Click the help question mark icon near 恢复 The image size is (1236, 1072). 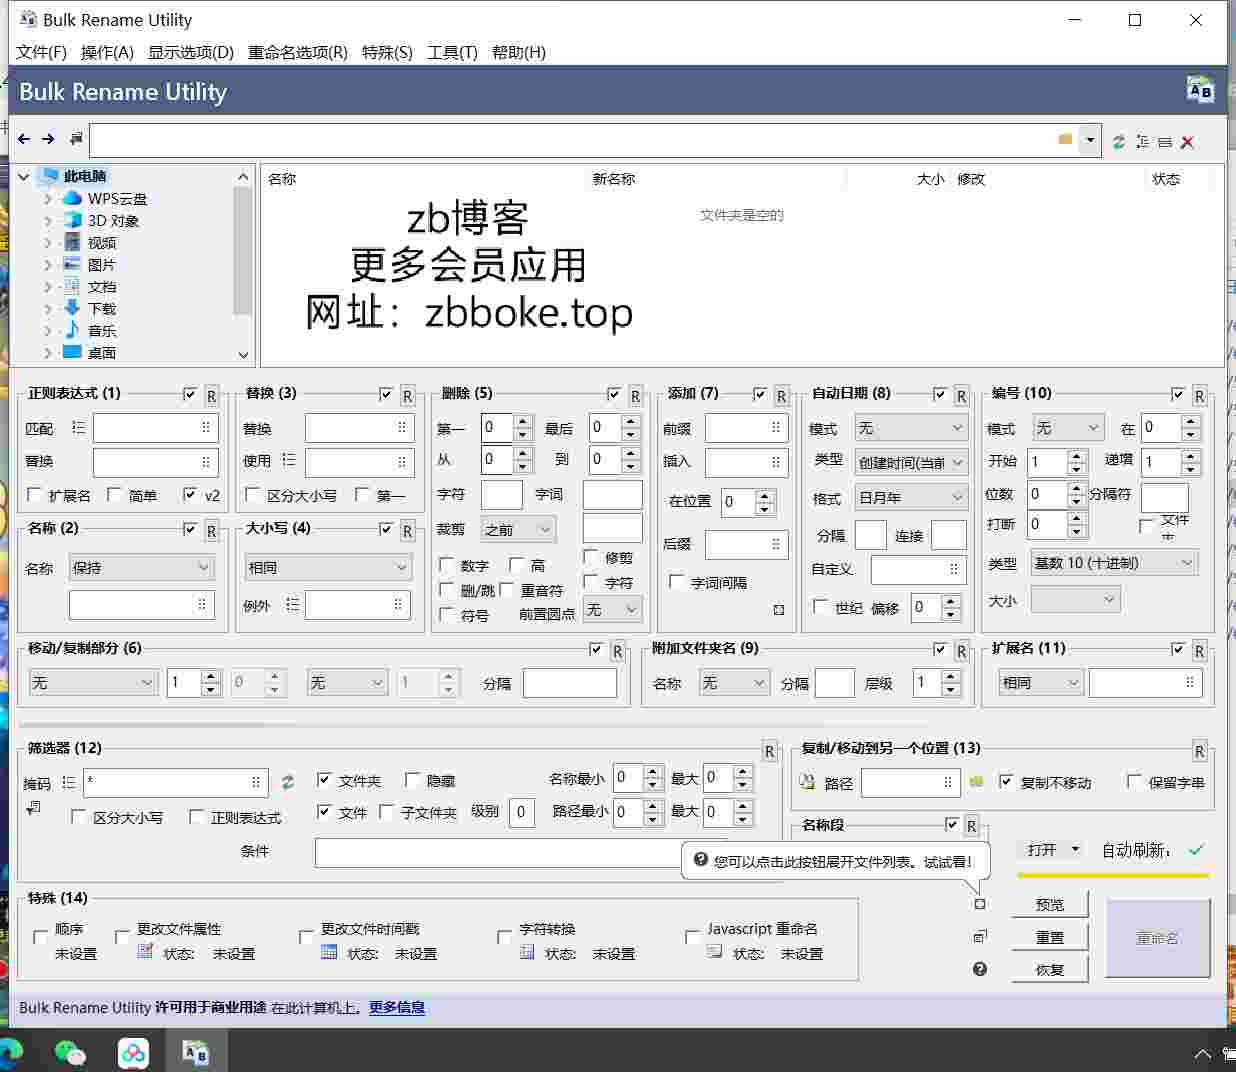[x=980, y=968]
